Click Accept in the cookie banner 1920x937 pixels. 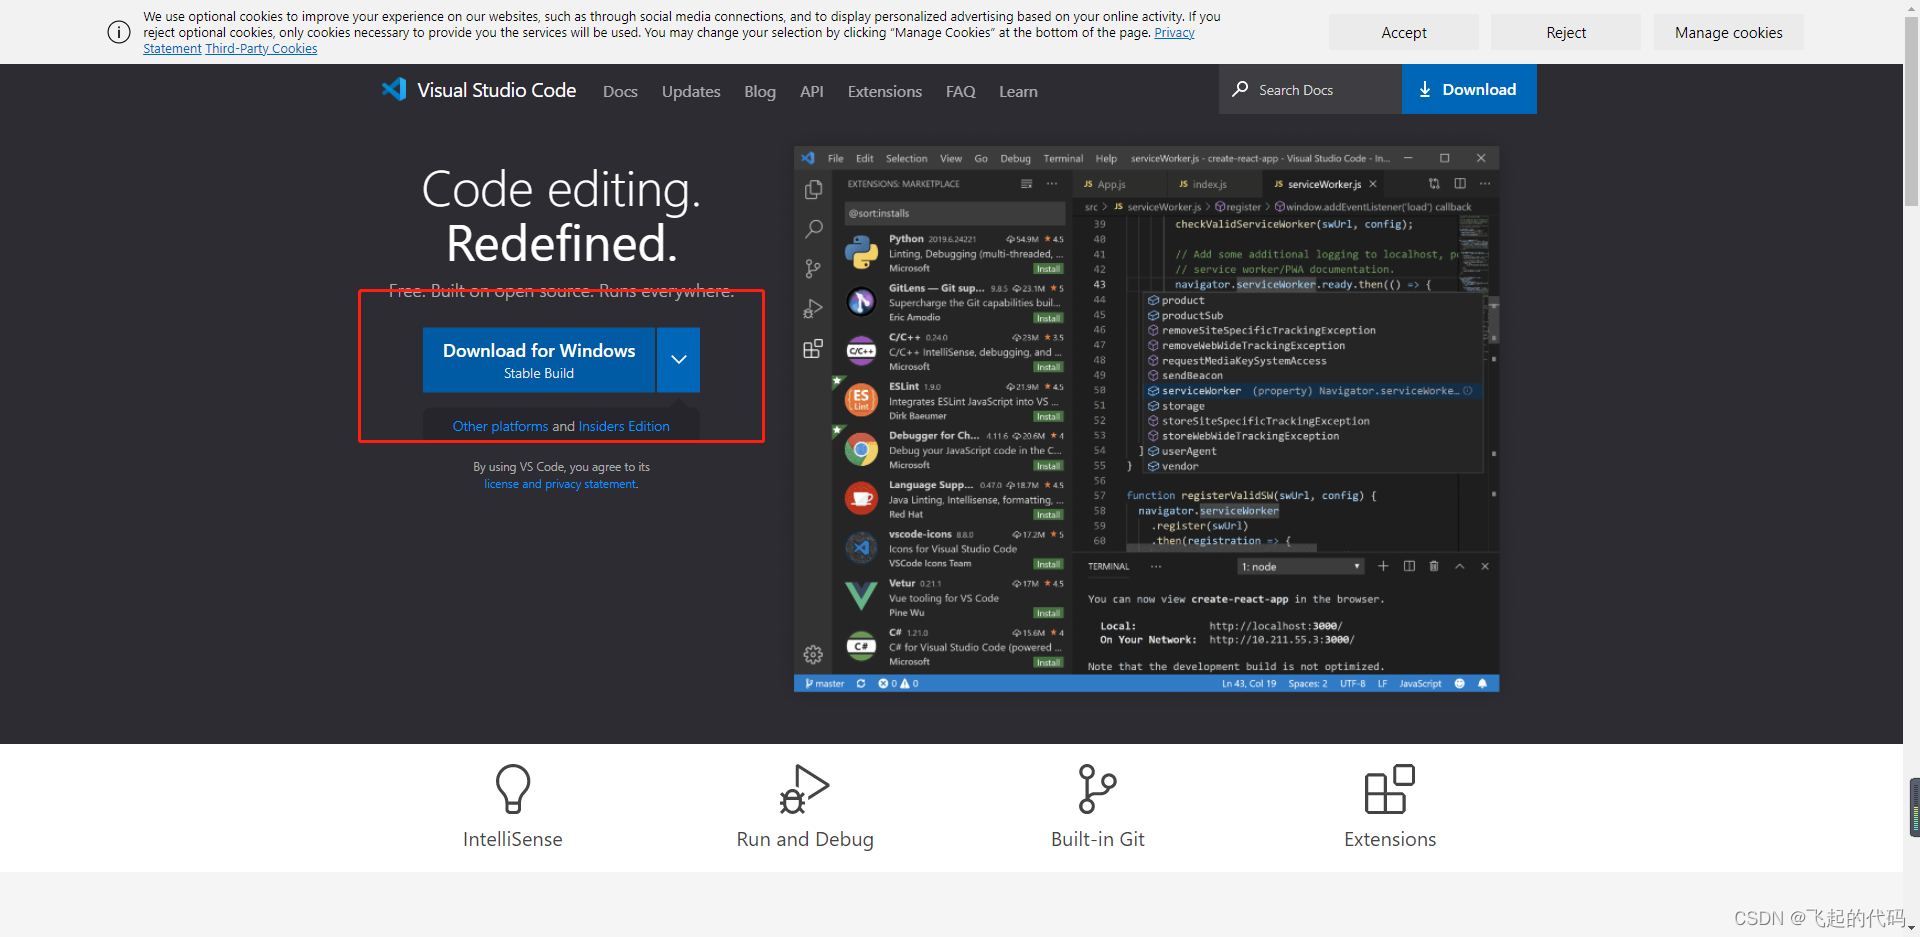coord(1404,32)
